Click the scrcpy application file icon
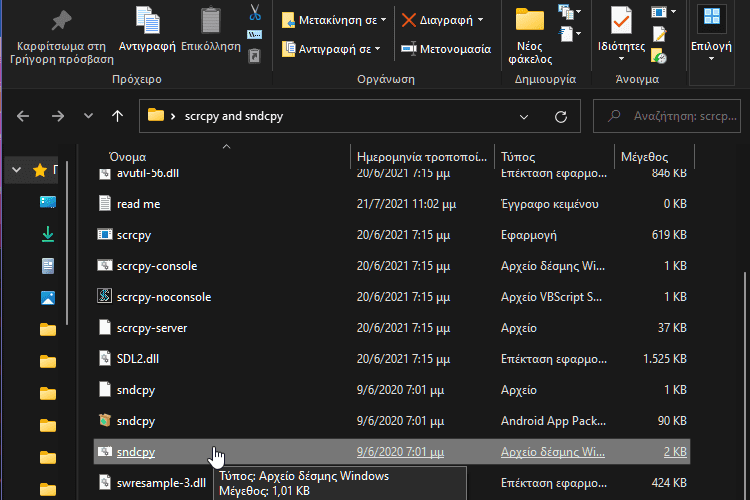Viewport: 750px width, 500px height. [x=104, y=234]
